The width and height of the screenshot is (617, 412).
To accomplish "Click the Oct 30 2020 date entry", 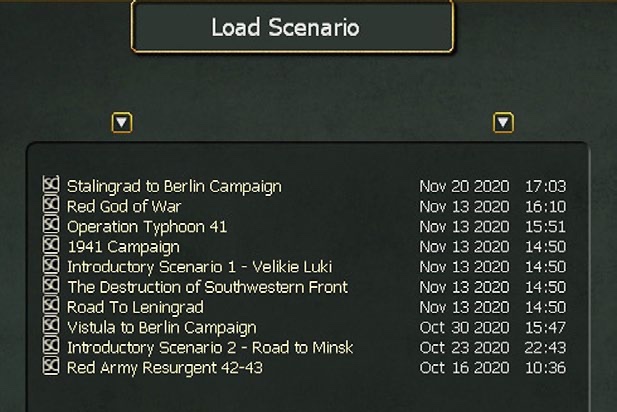I will pos(464,327).
